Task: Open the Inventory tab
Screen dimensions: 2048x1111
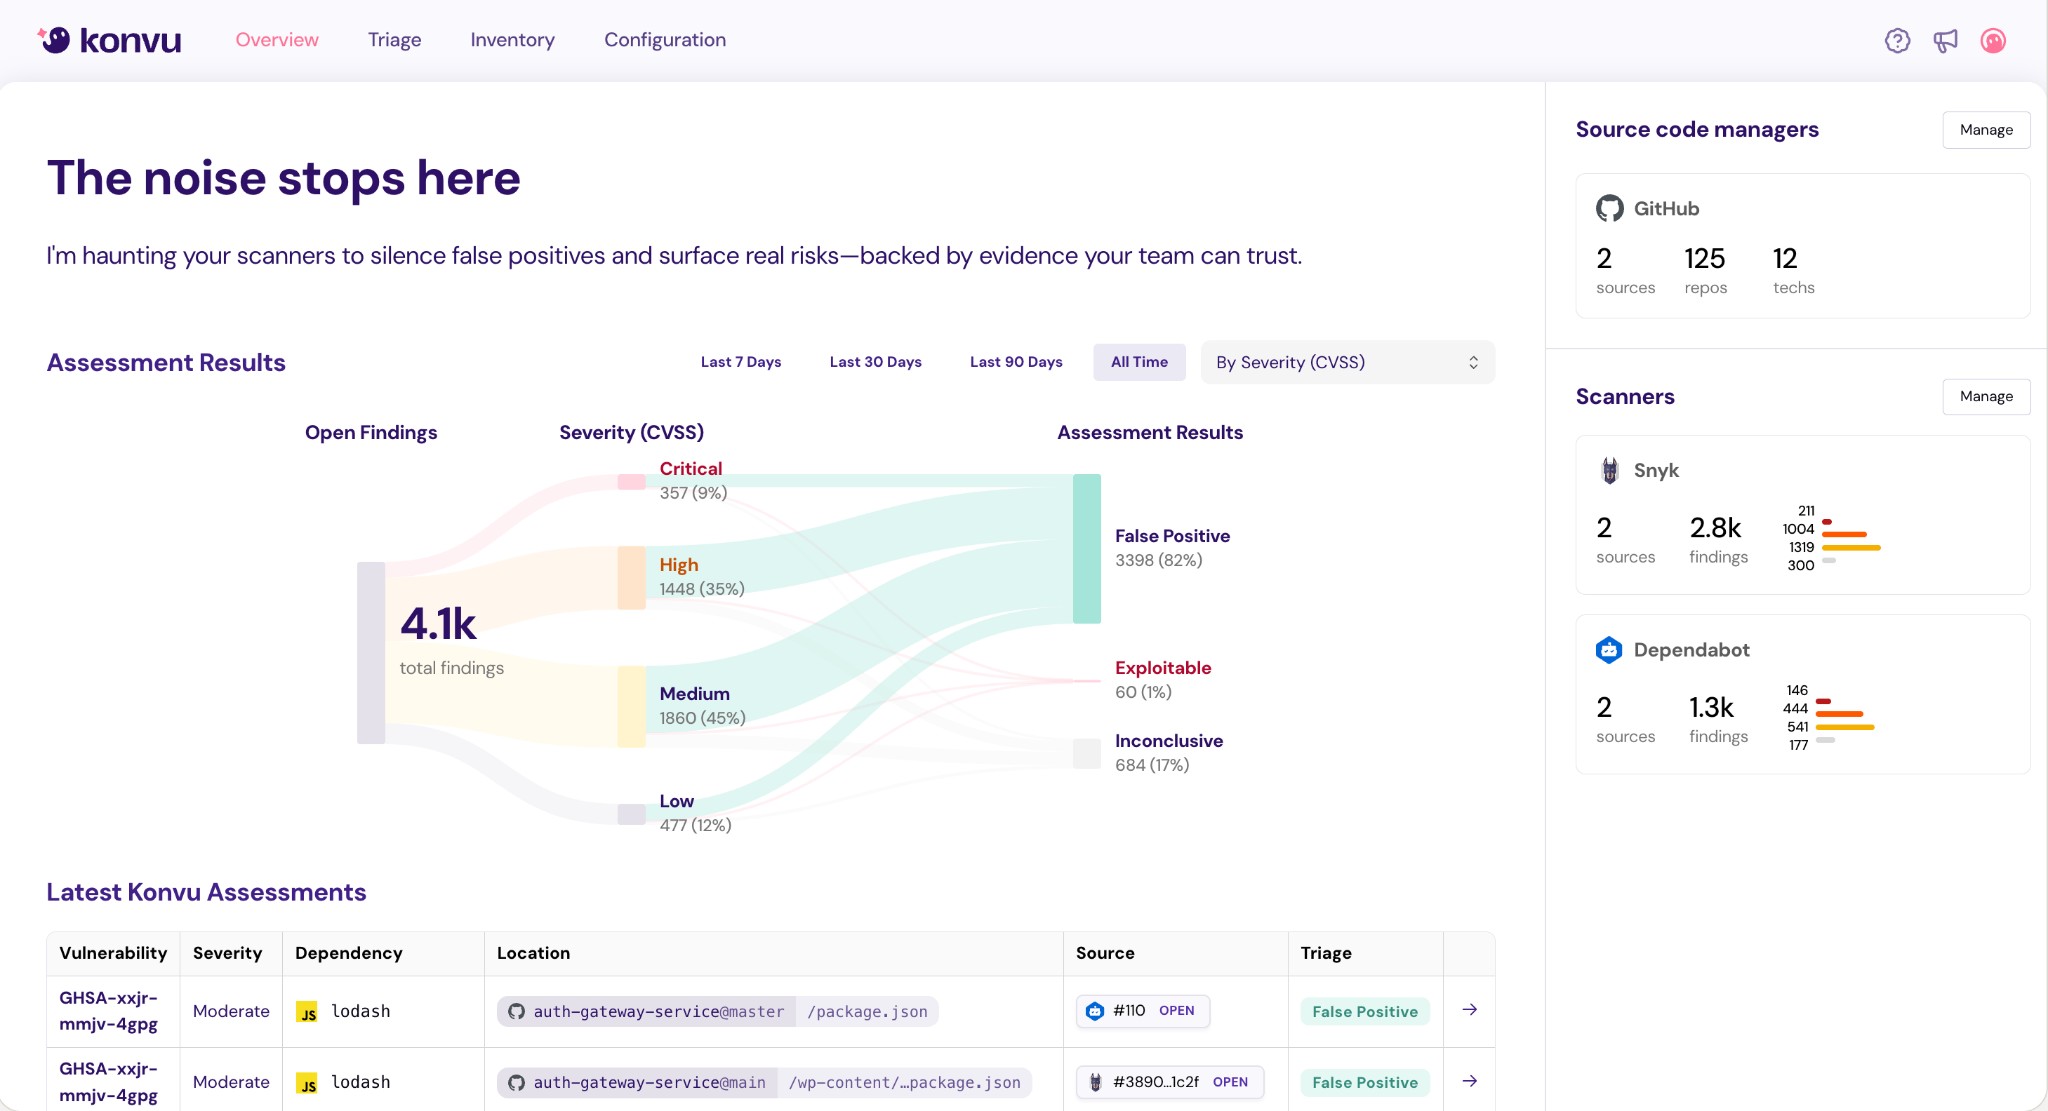Action: 512,40
